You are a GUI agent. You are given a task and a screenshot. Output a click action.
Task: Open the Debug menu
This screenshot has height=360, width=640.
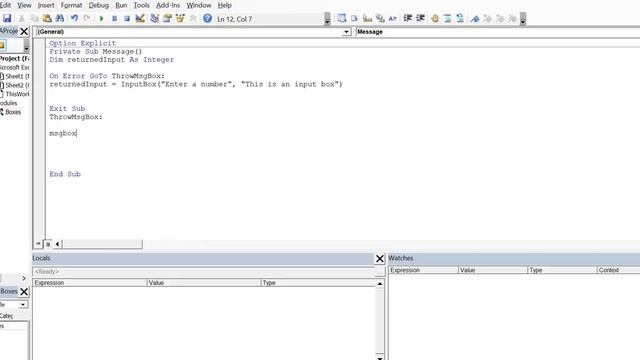tap(99, 5)
